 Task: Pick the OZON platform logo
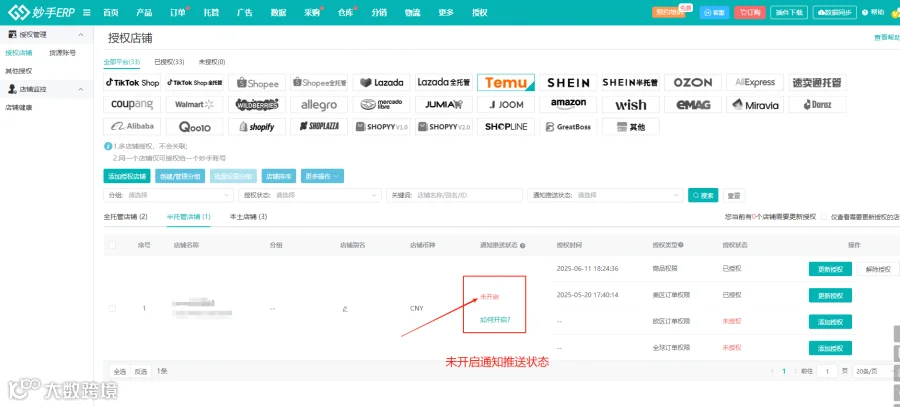pos(693,83)
